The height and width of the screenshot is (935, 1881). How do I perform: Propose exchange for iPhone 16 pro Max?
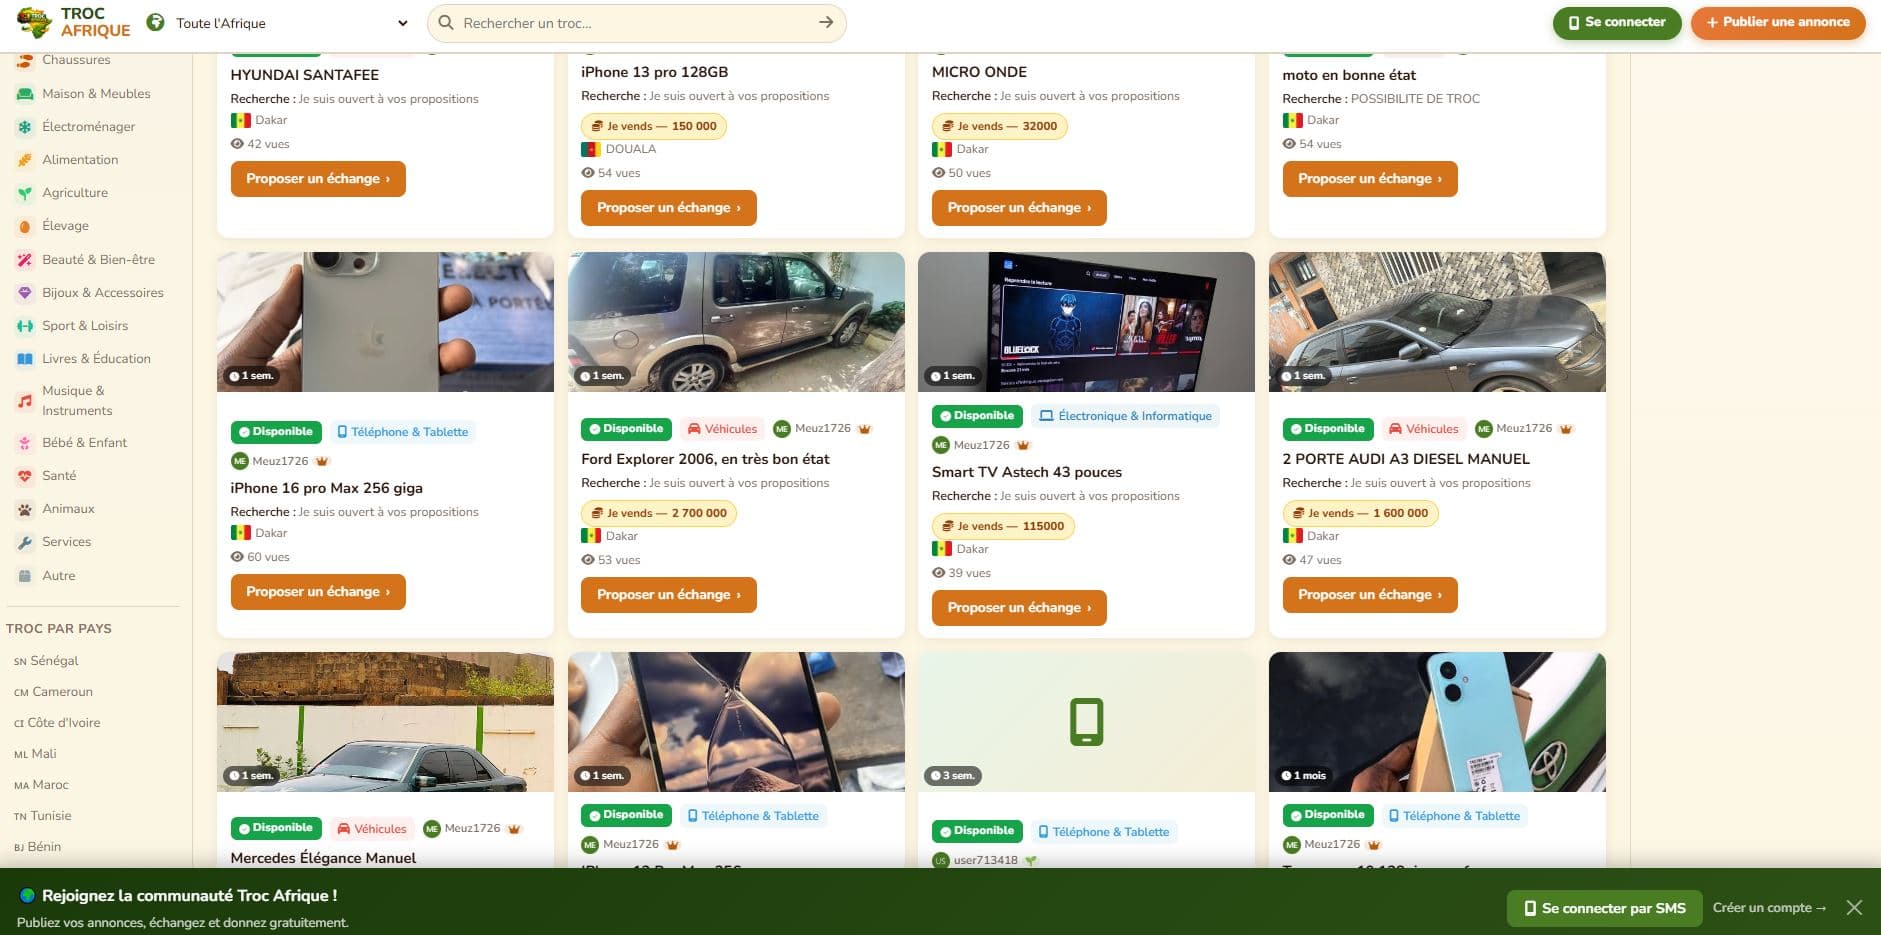[x=318, y=592]
